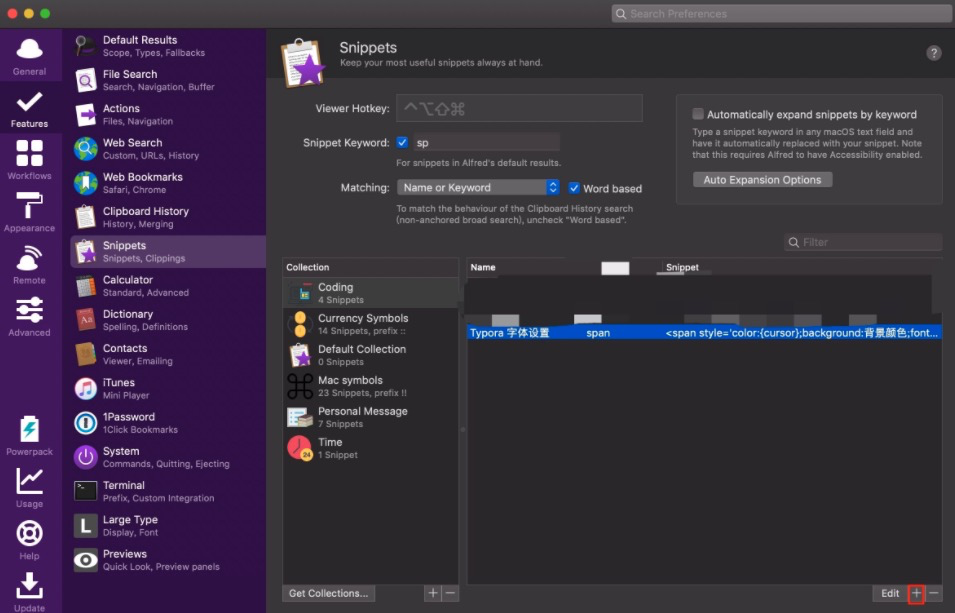
Task: Select the Personal Message collection
Action: coord(370,417)
